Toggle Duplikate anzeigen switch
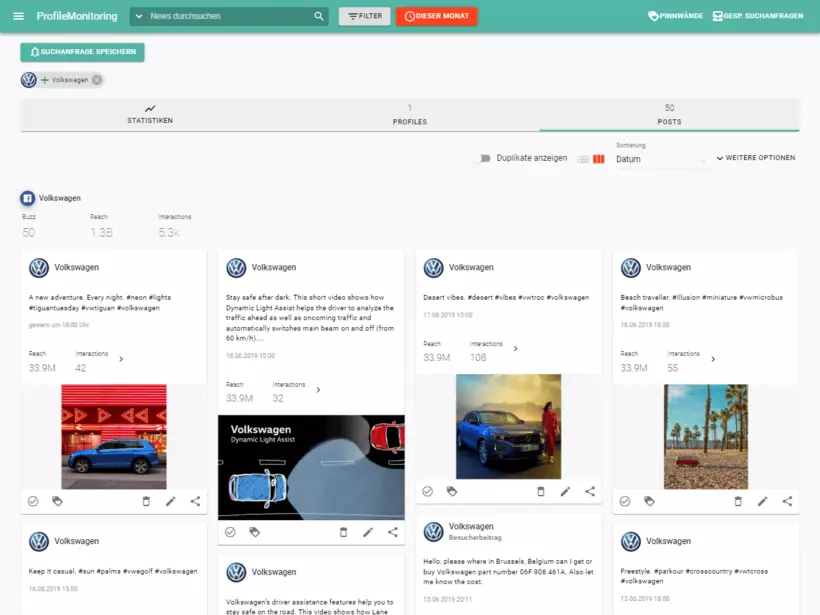820x615 pixels. coord(482,158)
